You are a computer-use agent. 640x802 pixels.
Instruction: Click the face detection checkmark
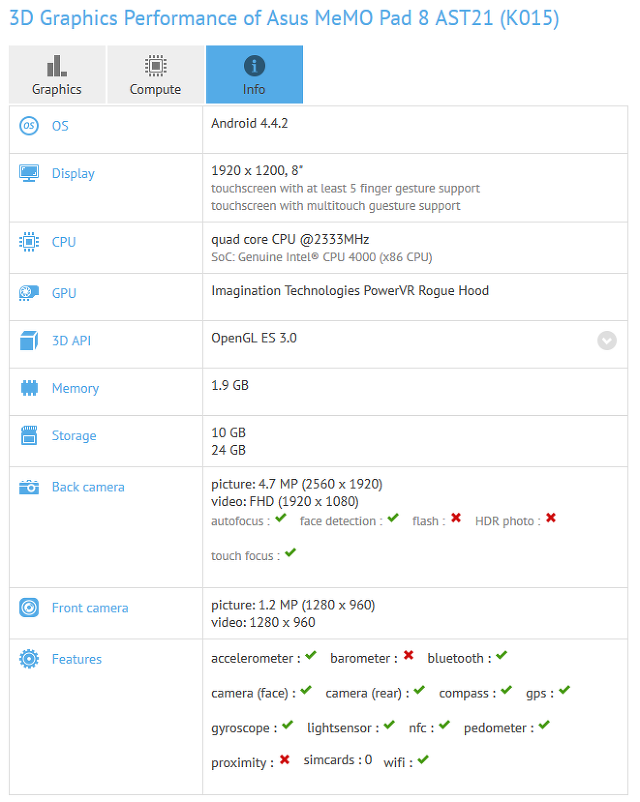click(393, 518)
